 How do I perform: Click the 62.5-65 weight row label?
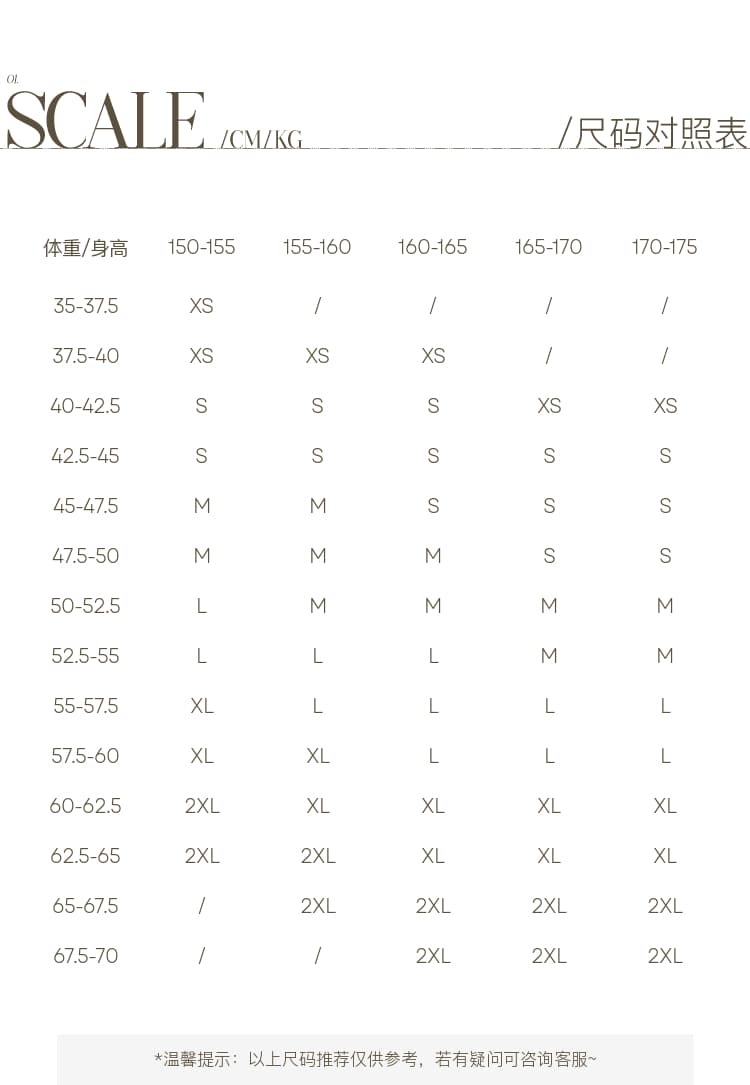86,856
